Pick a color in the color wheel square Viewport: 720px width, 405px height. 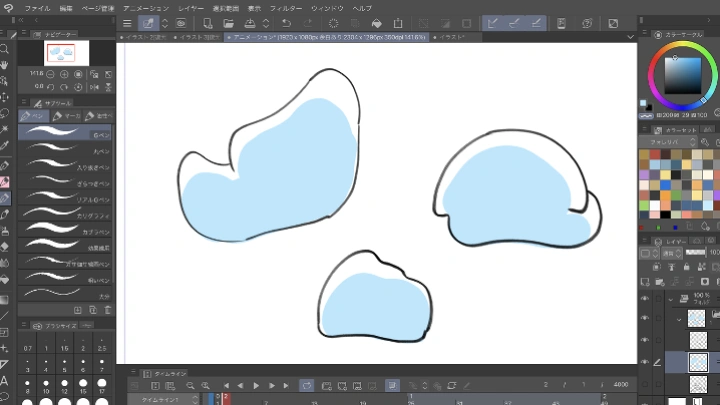[x=683, y=76]
